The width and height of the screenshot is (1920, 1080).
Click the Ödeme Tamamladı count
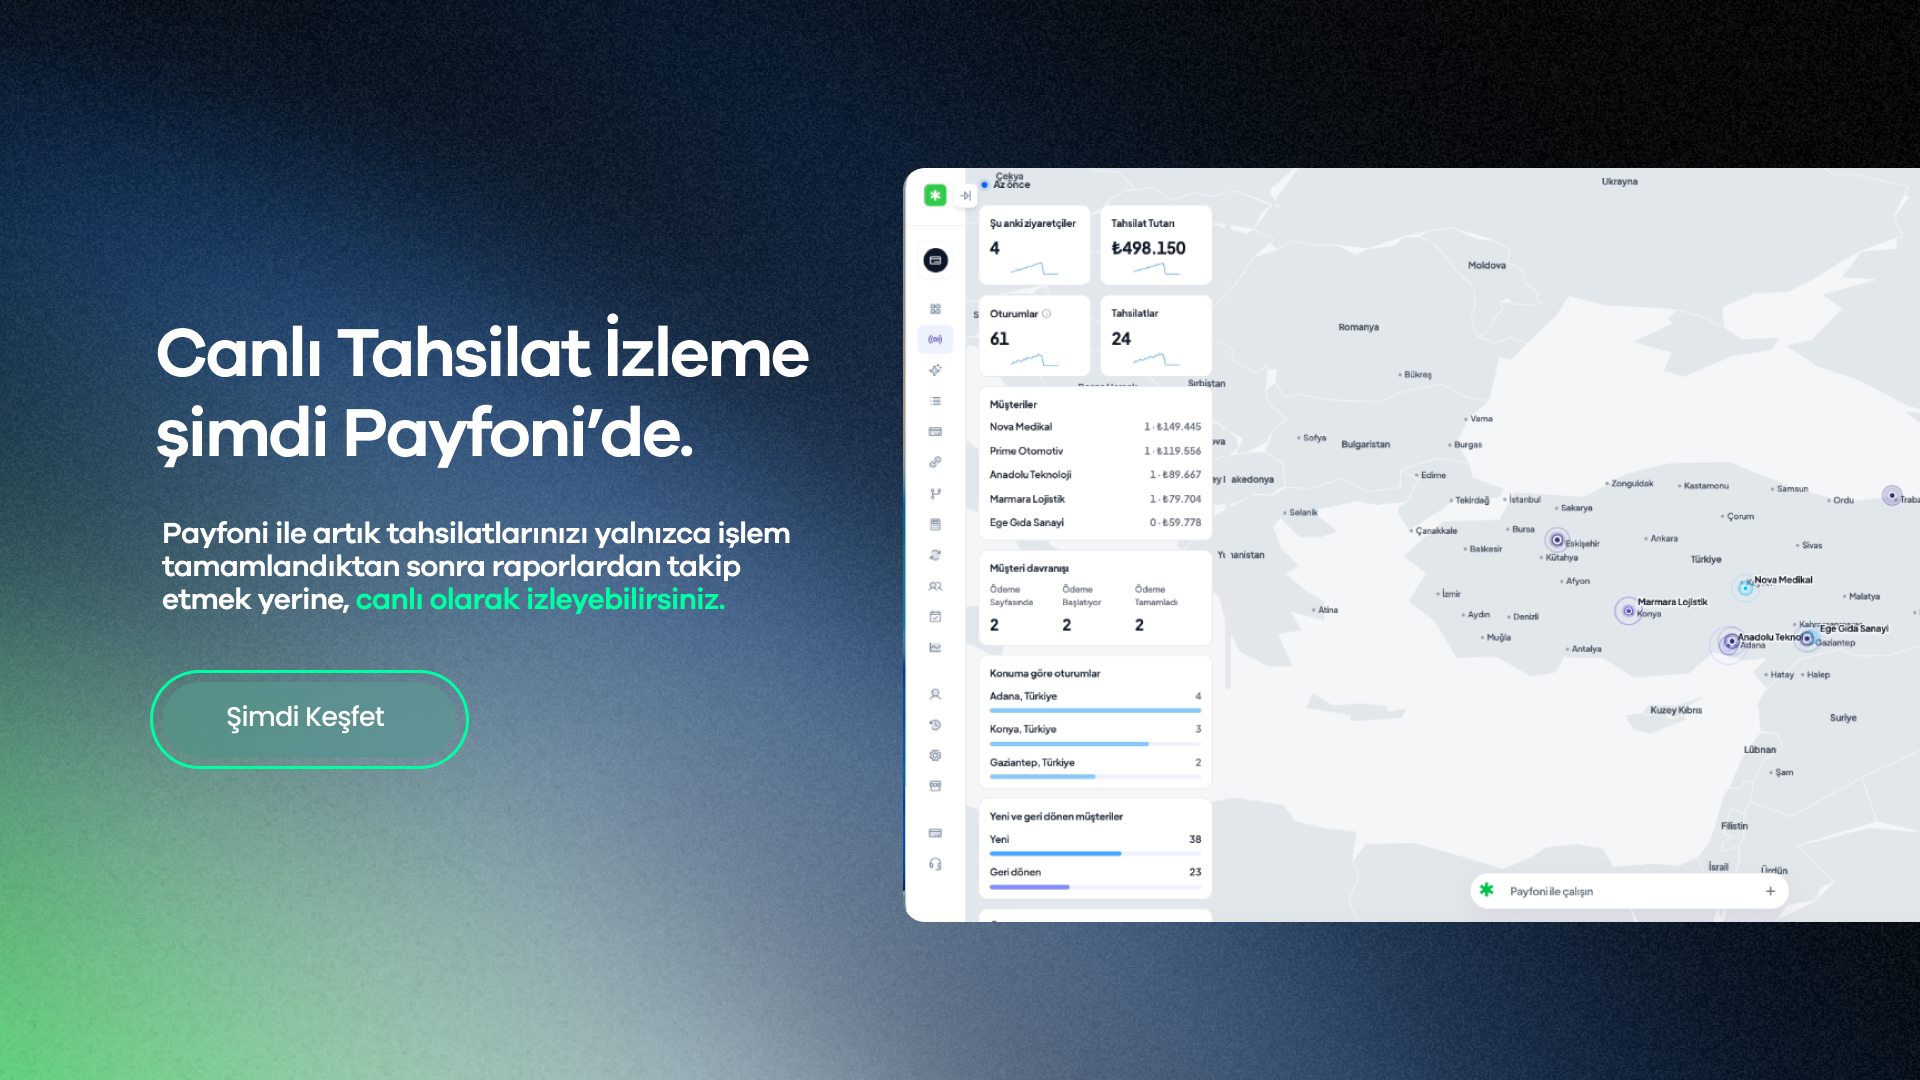1139,625
